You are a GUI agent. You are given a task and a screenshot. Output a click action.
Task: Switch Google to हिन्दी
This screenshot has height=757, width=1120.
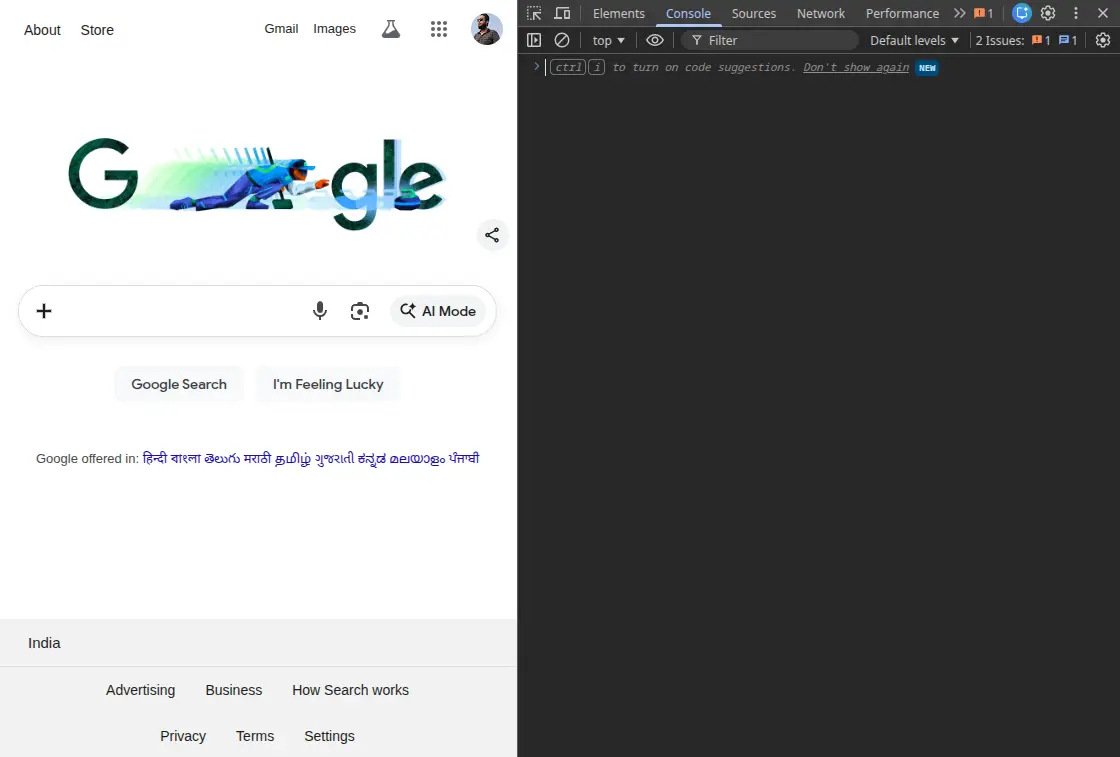point(154,458)
